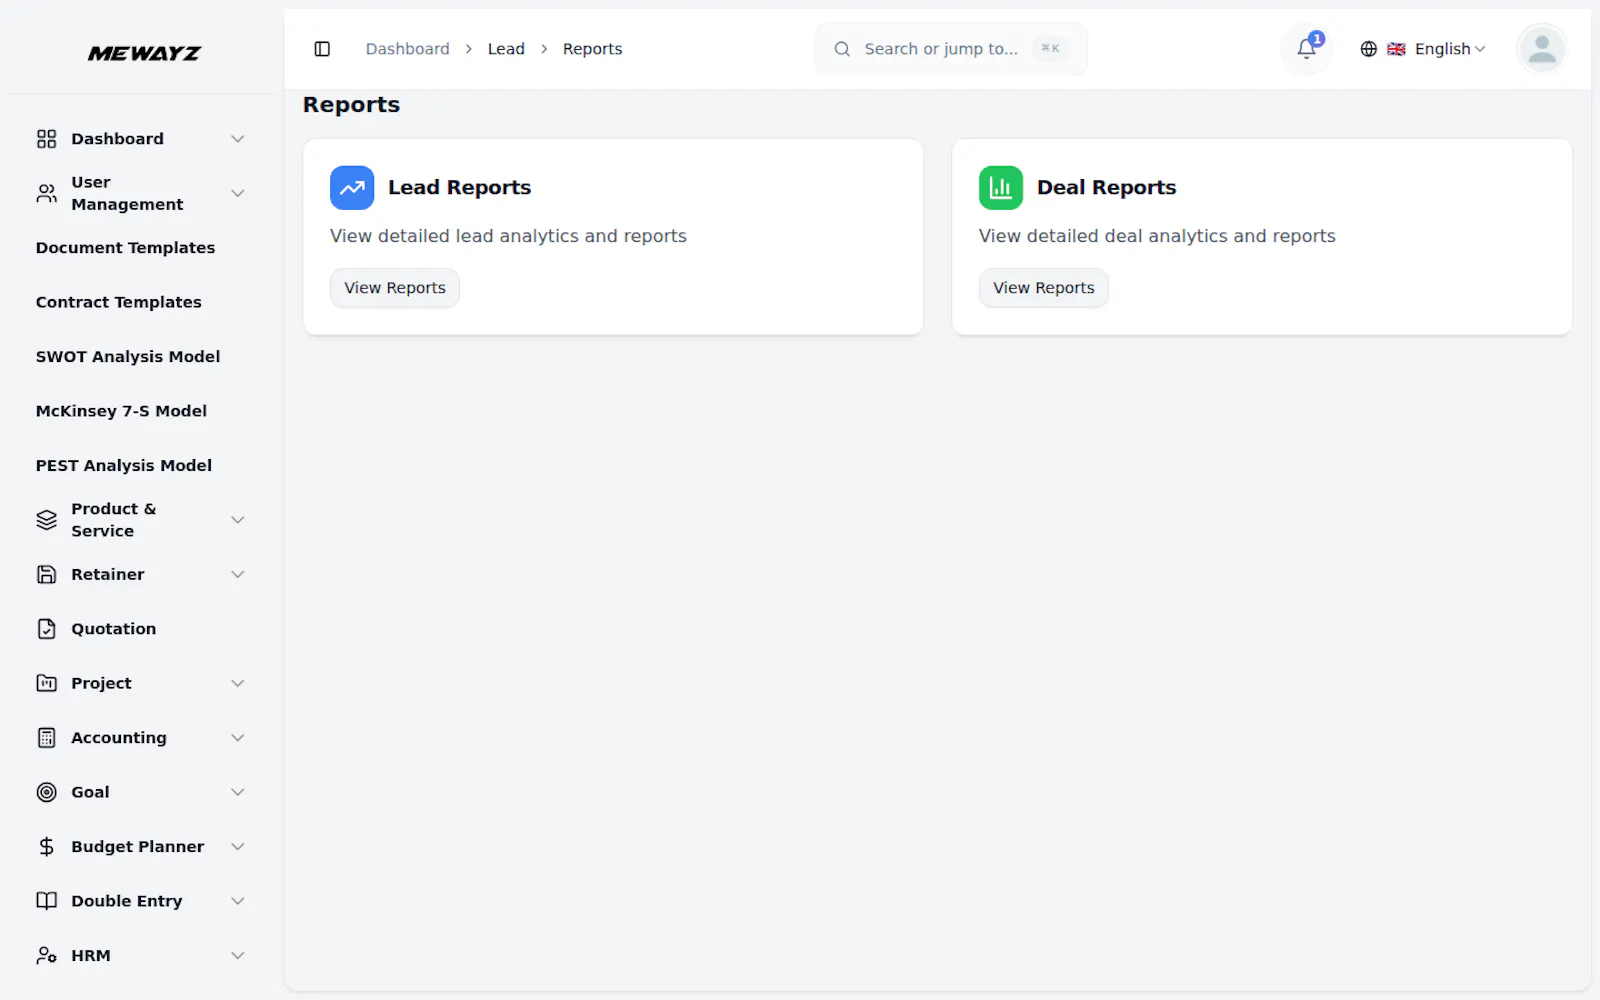View Reports for Lead Reports

pyautogui.click(x=395, y=288)
